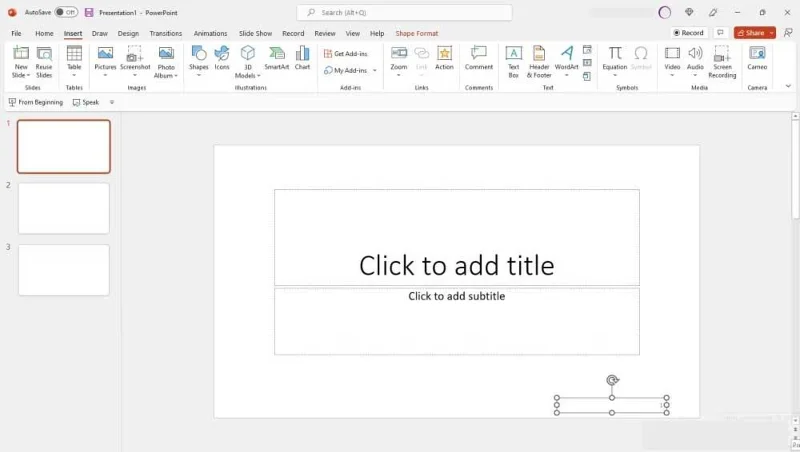Collapse the ribbon chevron
Image resolution: width=800 pixels, height=452 pixels.
788,86
